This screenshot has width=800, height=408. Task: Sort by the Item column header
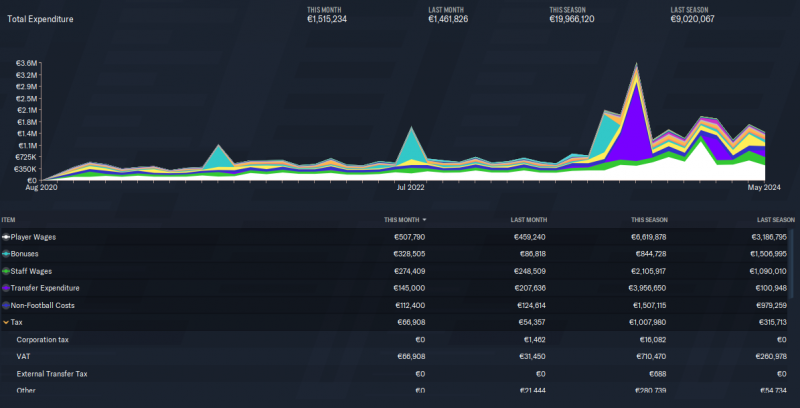(9, 219)
